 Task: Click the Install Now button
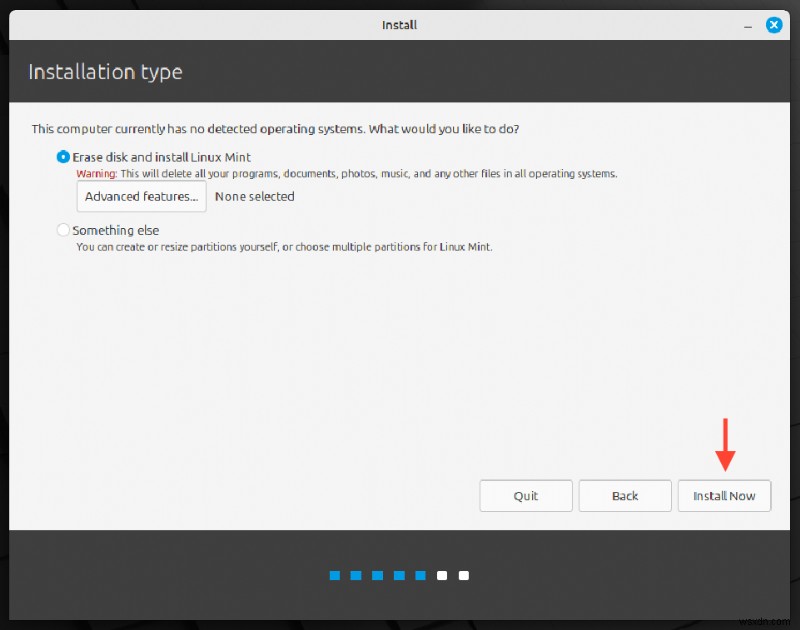tap(724, 495)
